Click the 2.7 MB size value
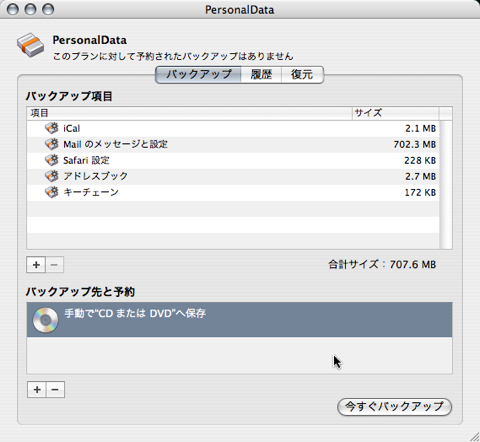The image size is (480, 442). click(421, 176)
